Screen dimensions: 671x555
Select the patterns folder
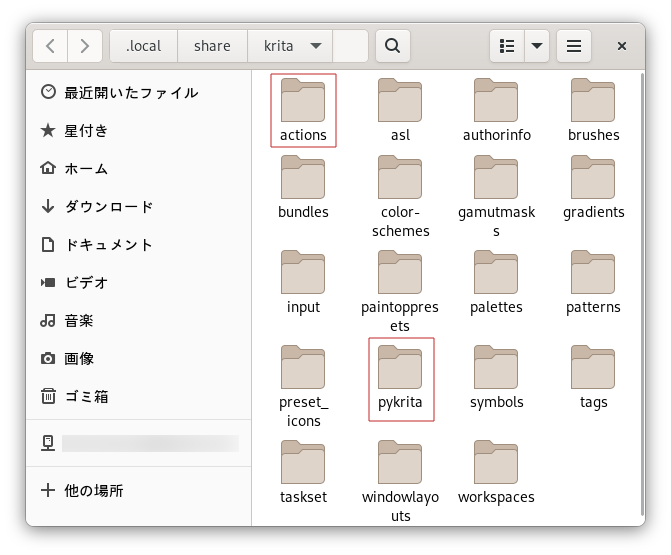tap(593, 283)
